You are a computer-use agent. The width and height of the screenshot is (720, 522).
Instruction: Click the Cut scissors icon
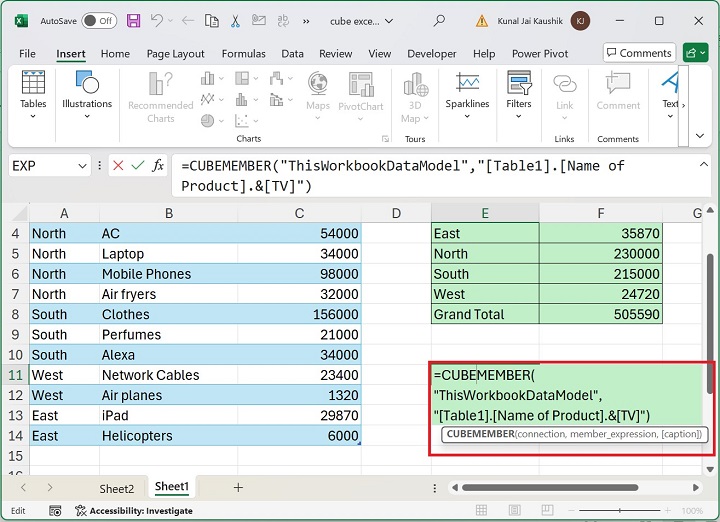[x=237, y=20]
